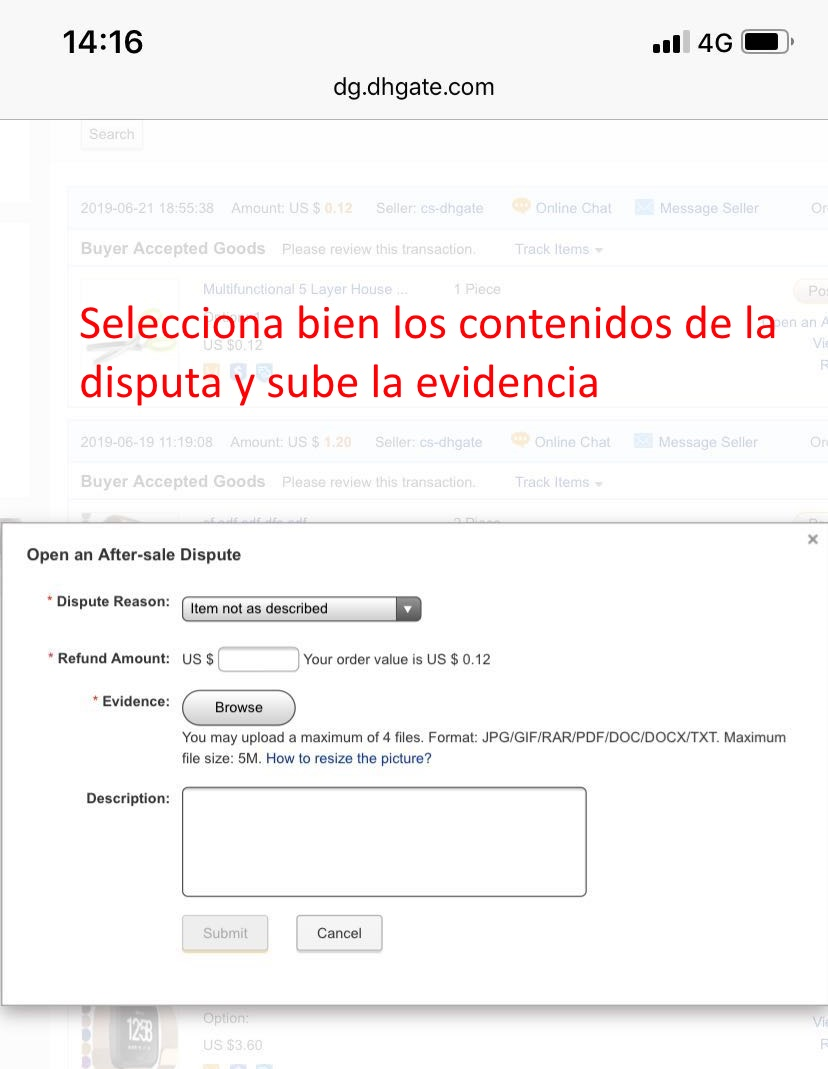Open 'How to resize the picture?' link
Image resolution: width=828 pixels, height=1069 pixels.
pos(348,758)
